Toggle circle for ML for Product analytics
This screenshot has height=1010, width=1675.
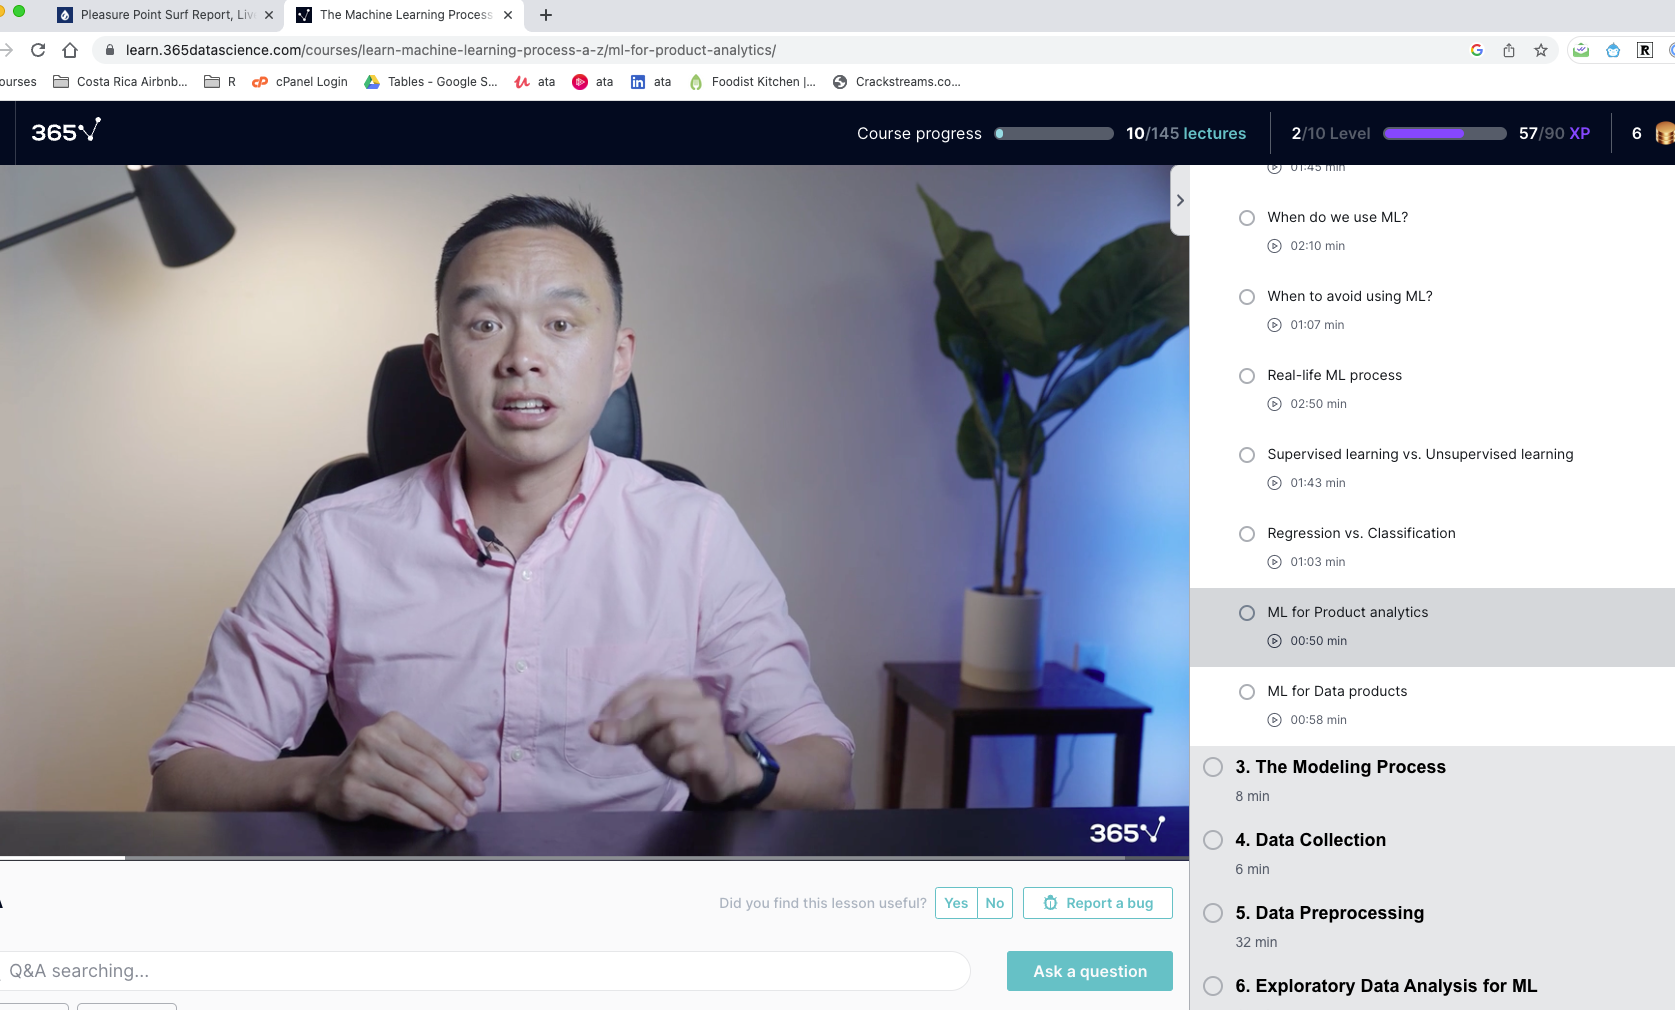(x=1247, y=613)
